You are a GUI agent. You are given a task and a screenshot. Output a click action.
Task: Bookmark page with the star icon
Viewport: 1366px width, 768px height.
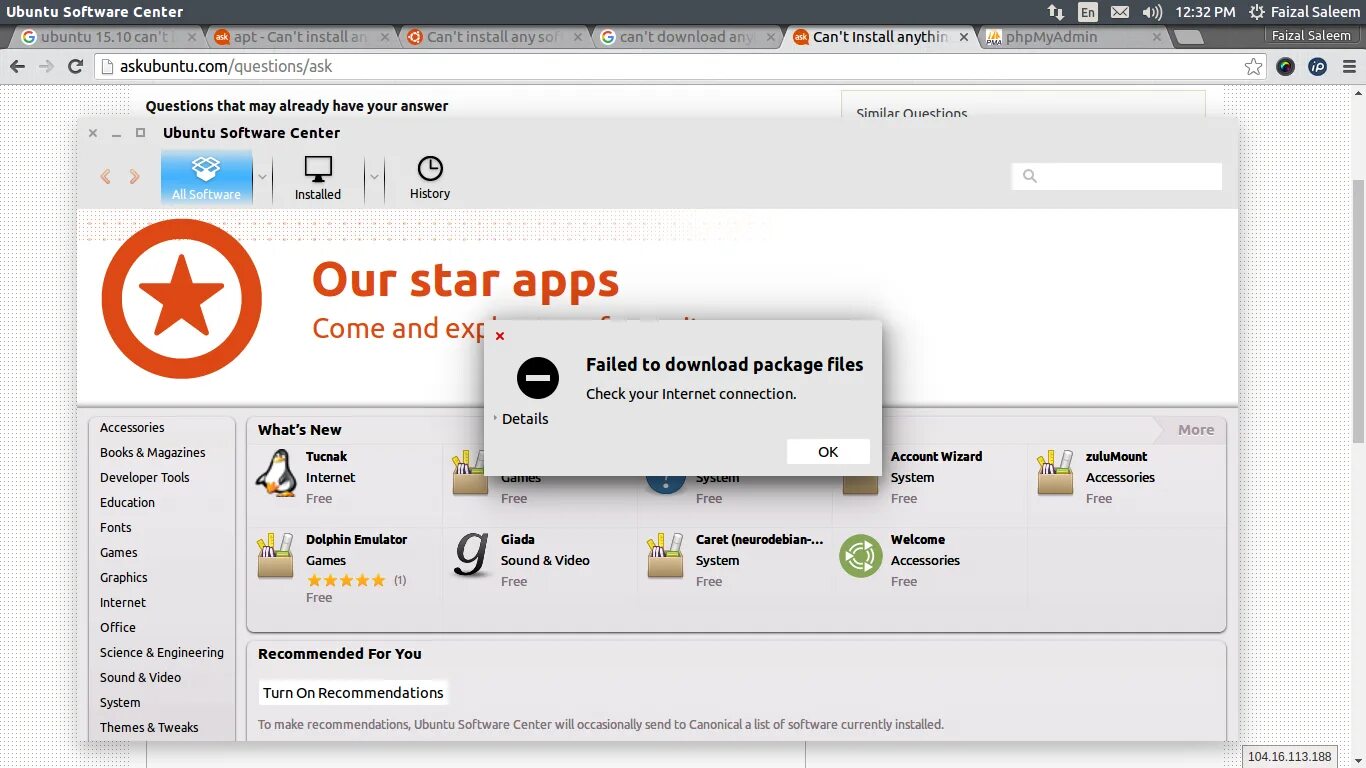(x=1253, y=67)
